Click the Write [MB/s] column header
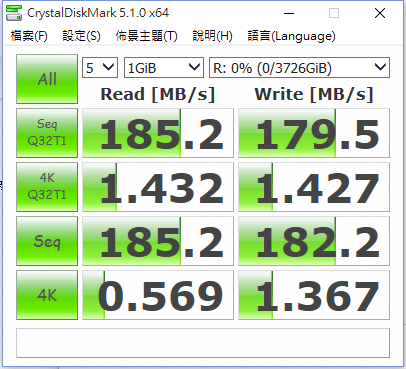The height and width of the screenshot is (369, 406). point(314,94)
